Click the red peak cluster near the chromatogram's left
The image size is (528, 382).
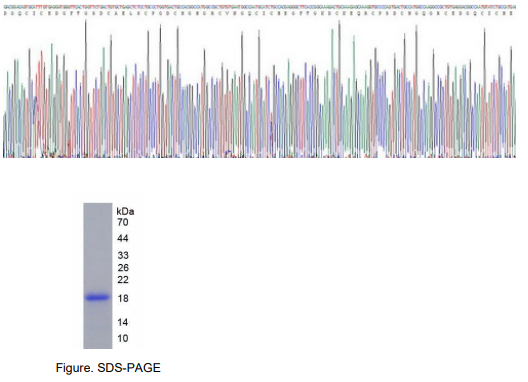(40, 101)
